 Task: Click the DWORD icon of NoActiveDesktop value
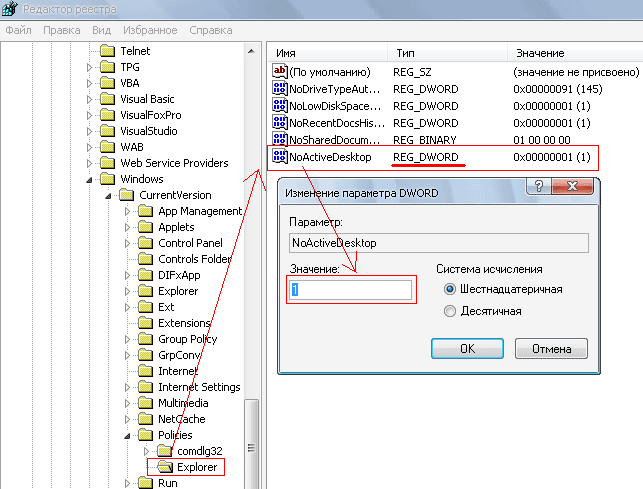click(x=280, y=156)
